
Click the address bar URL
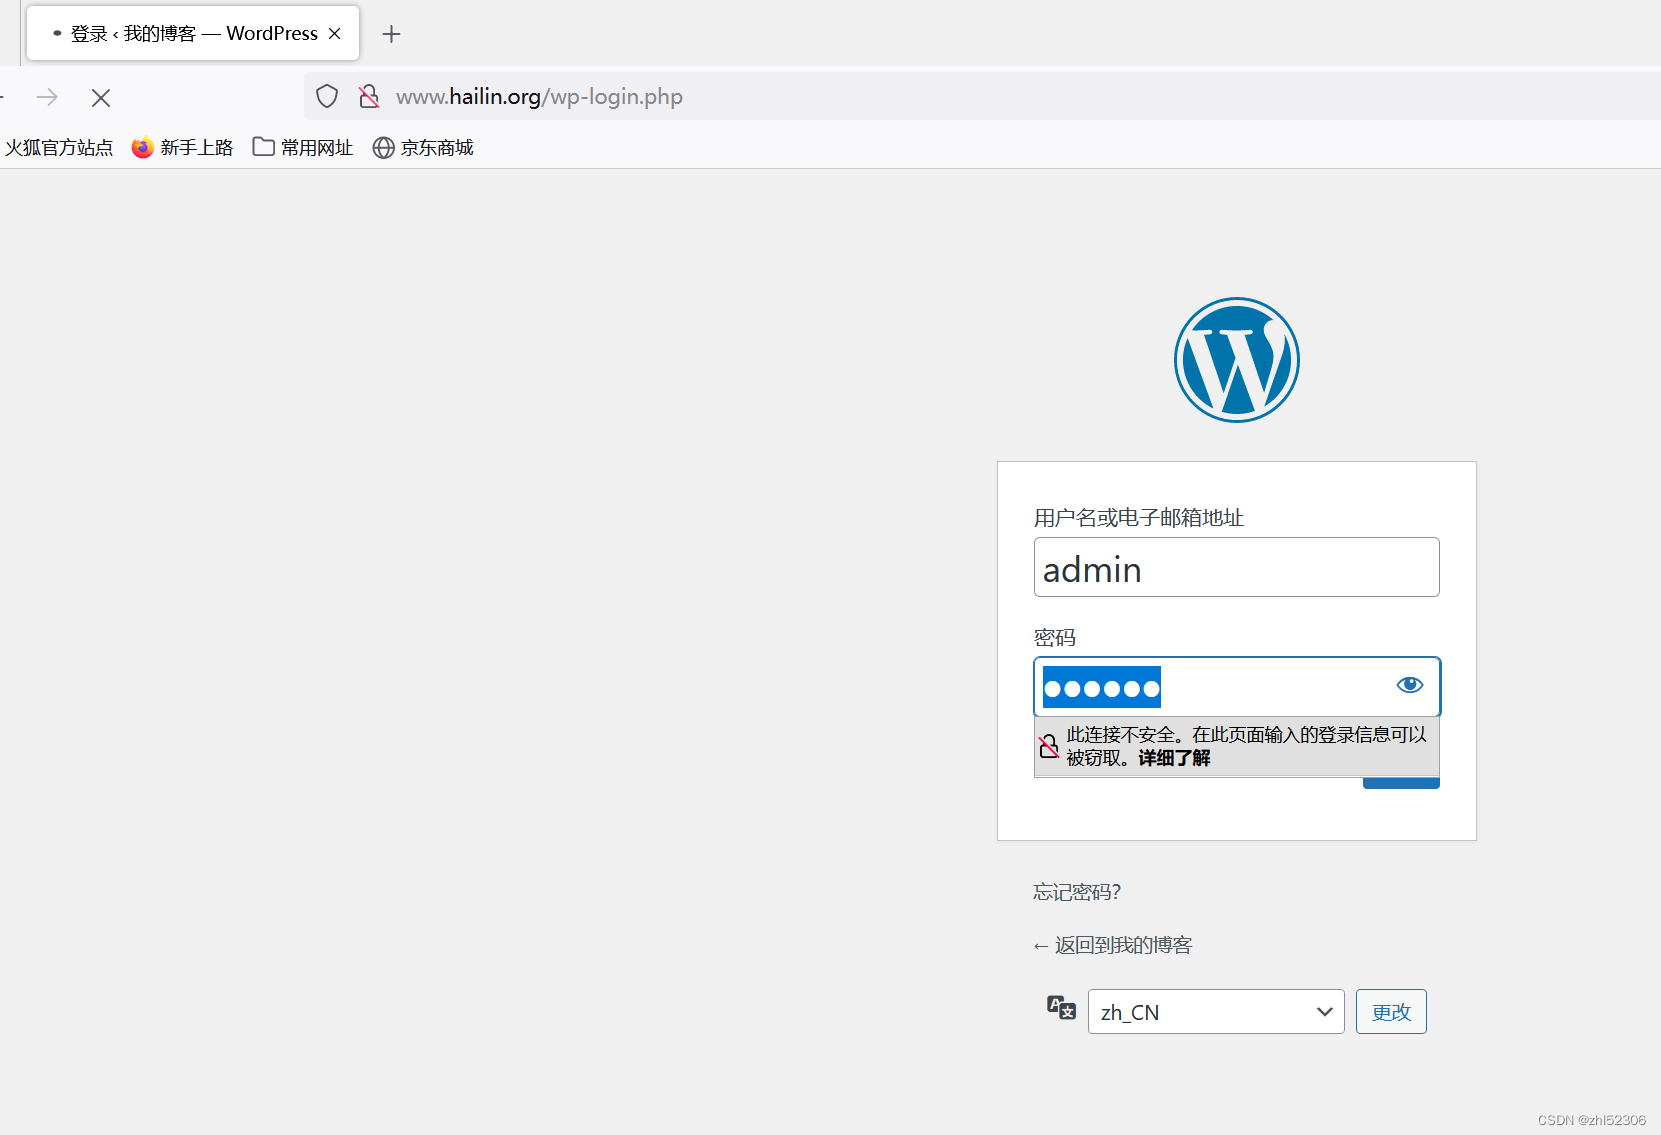tap(540, 97)
